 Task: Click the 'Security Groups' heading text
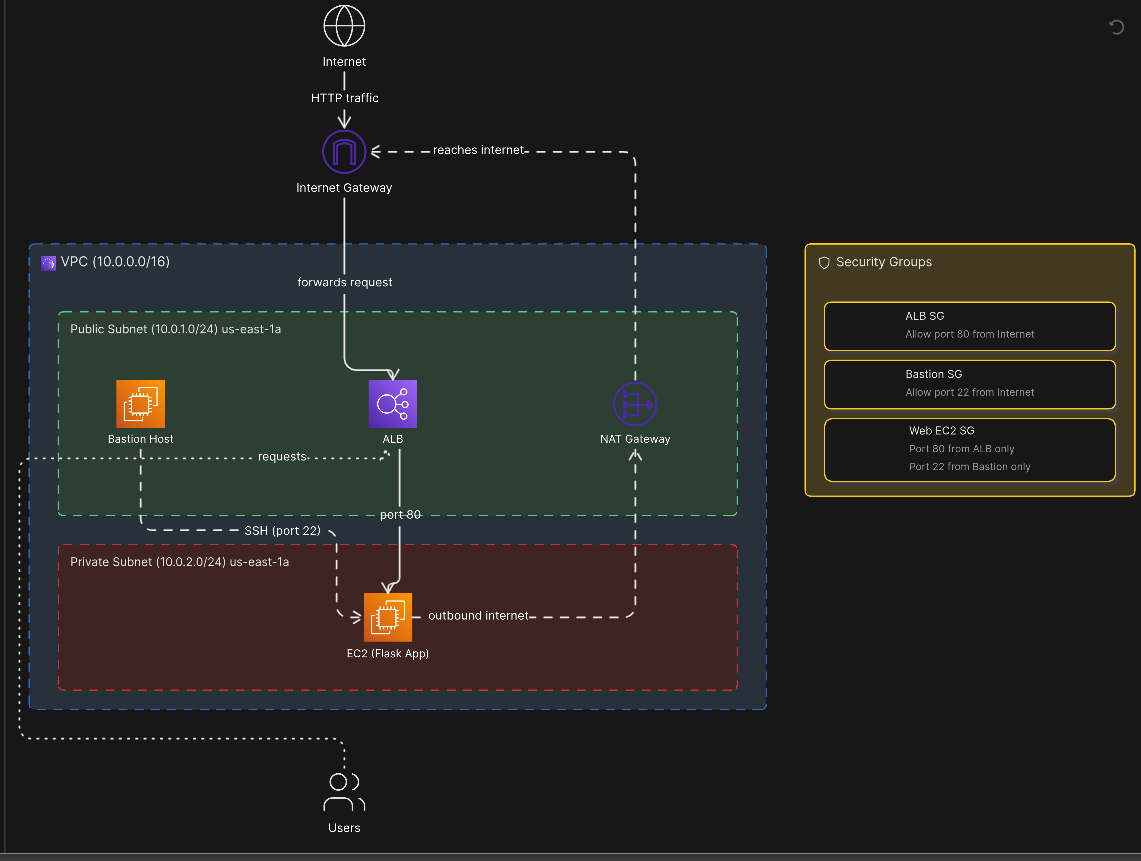coord(883,262)
